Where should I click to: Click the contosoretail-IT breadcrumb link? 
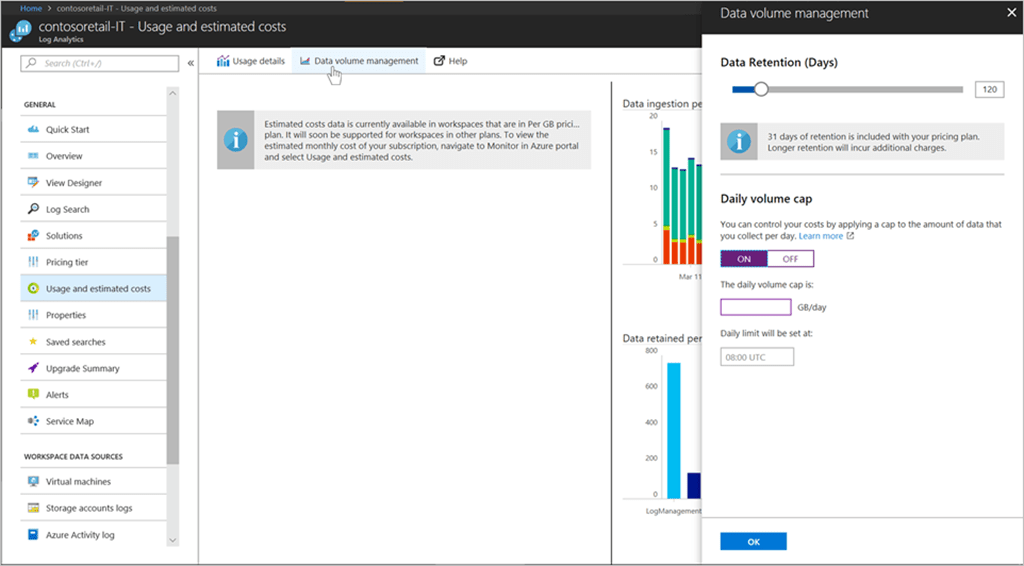click(x=136, y=8)
